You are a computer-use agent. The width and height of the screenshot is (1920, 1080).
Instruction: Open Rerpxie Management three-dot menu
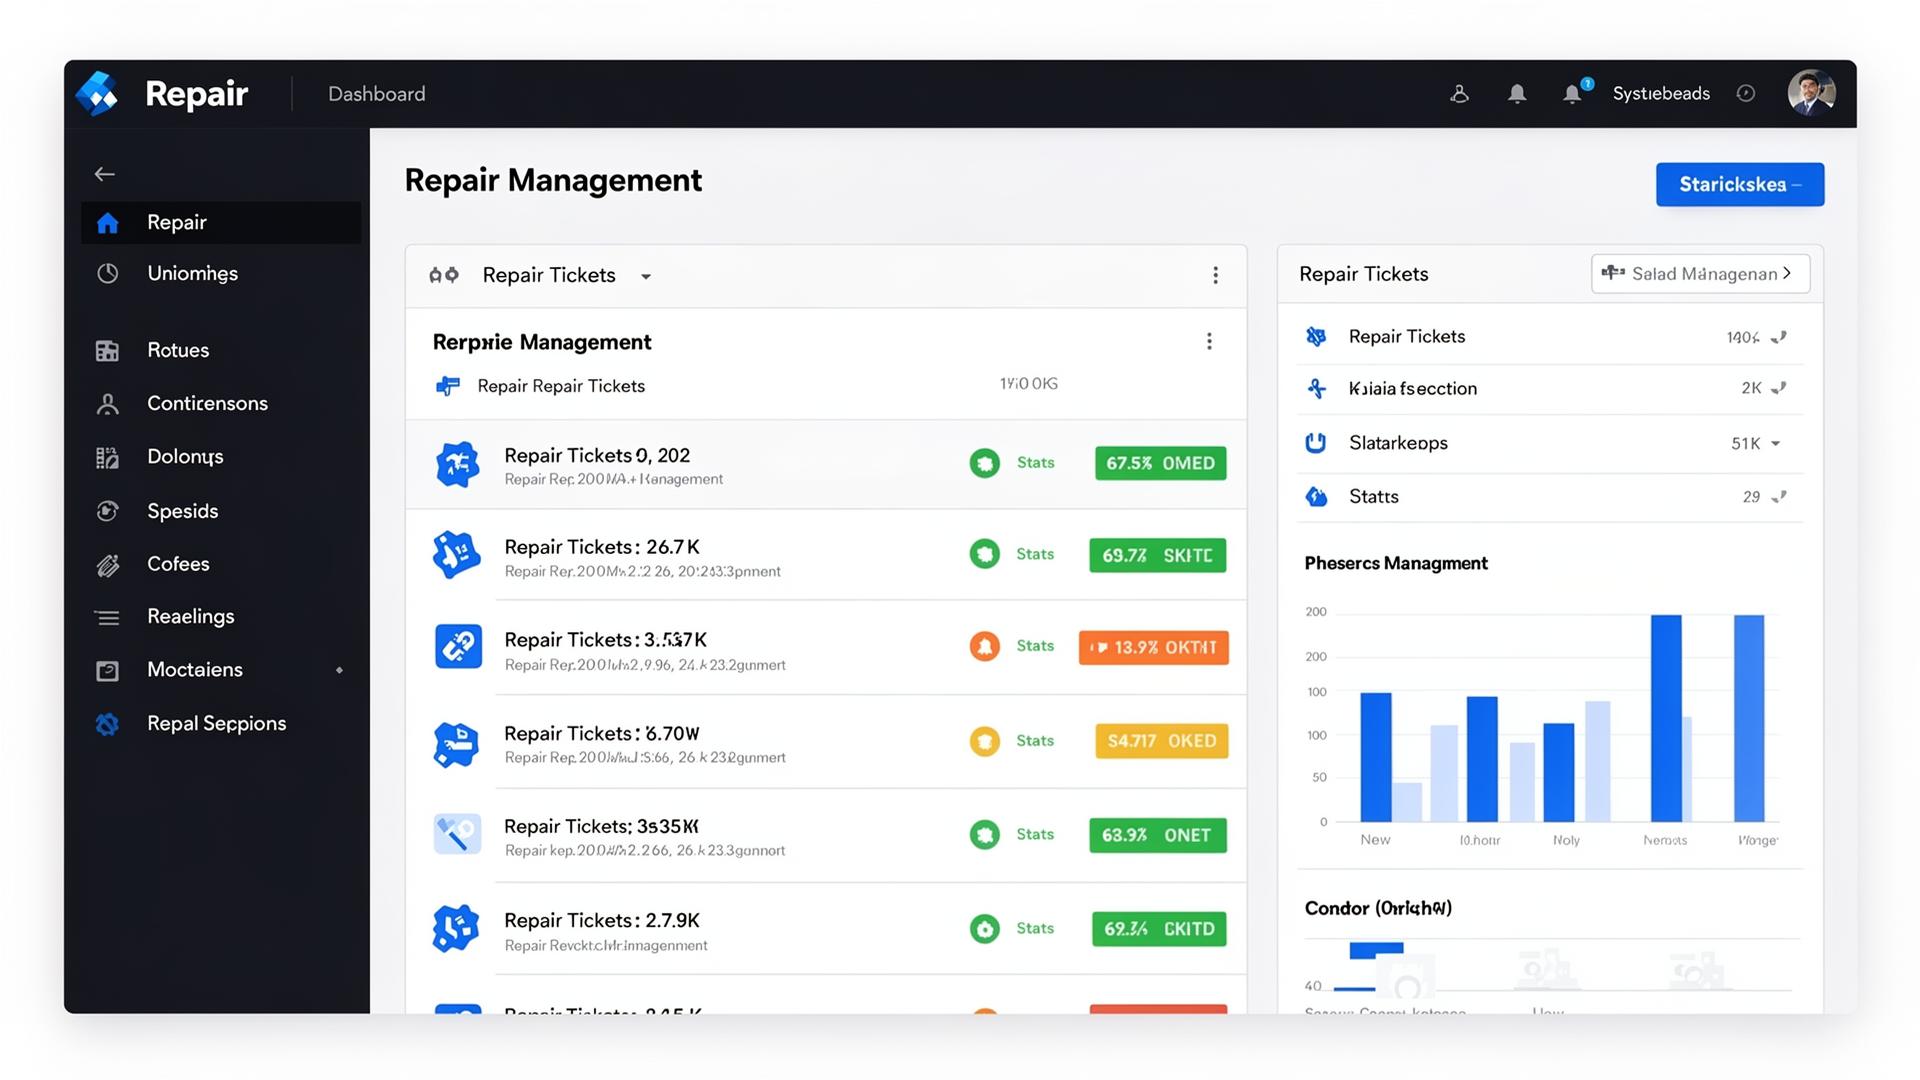point(1209,342)
